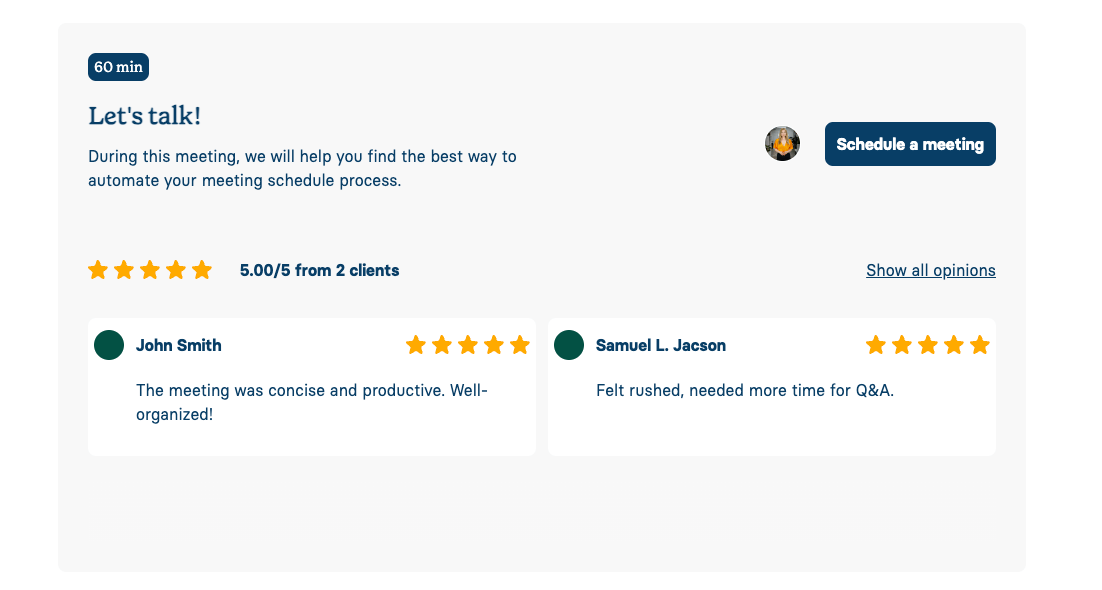Image resolution: width=1102 pixels, height=590 pixels.
Task: Click the last star in Samuel's review rating
Action: (979, 344)
